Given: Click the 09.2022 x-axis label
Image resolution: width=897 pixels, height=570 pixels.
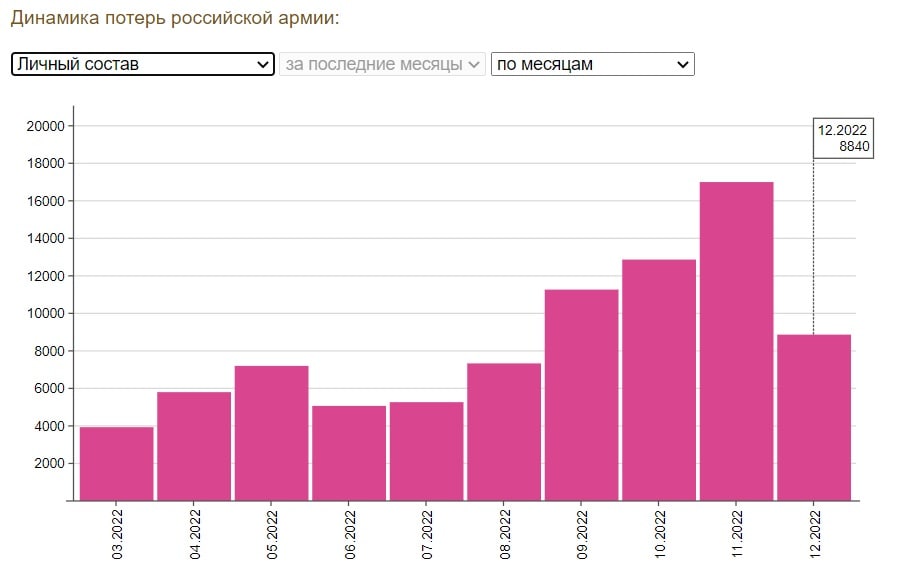Looking at the screenshot, I should (x=582, y=537).
